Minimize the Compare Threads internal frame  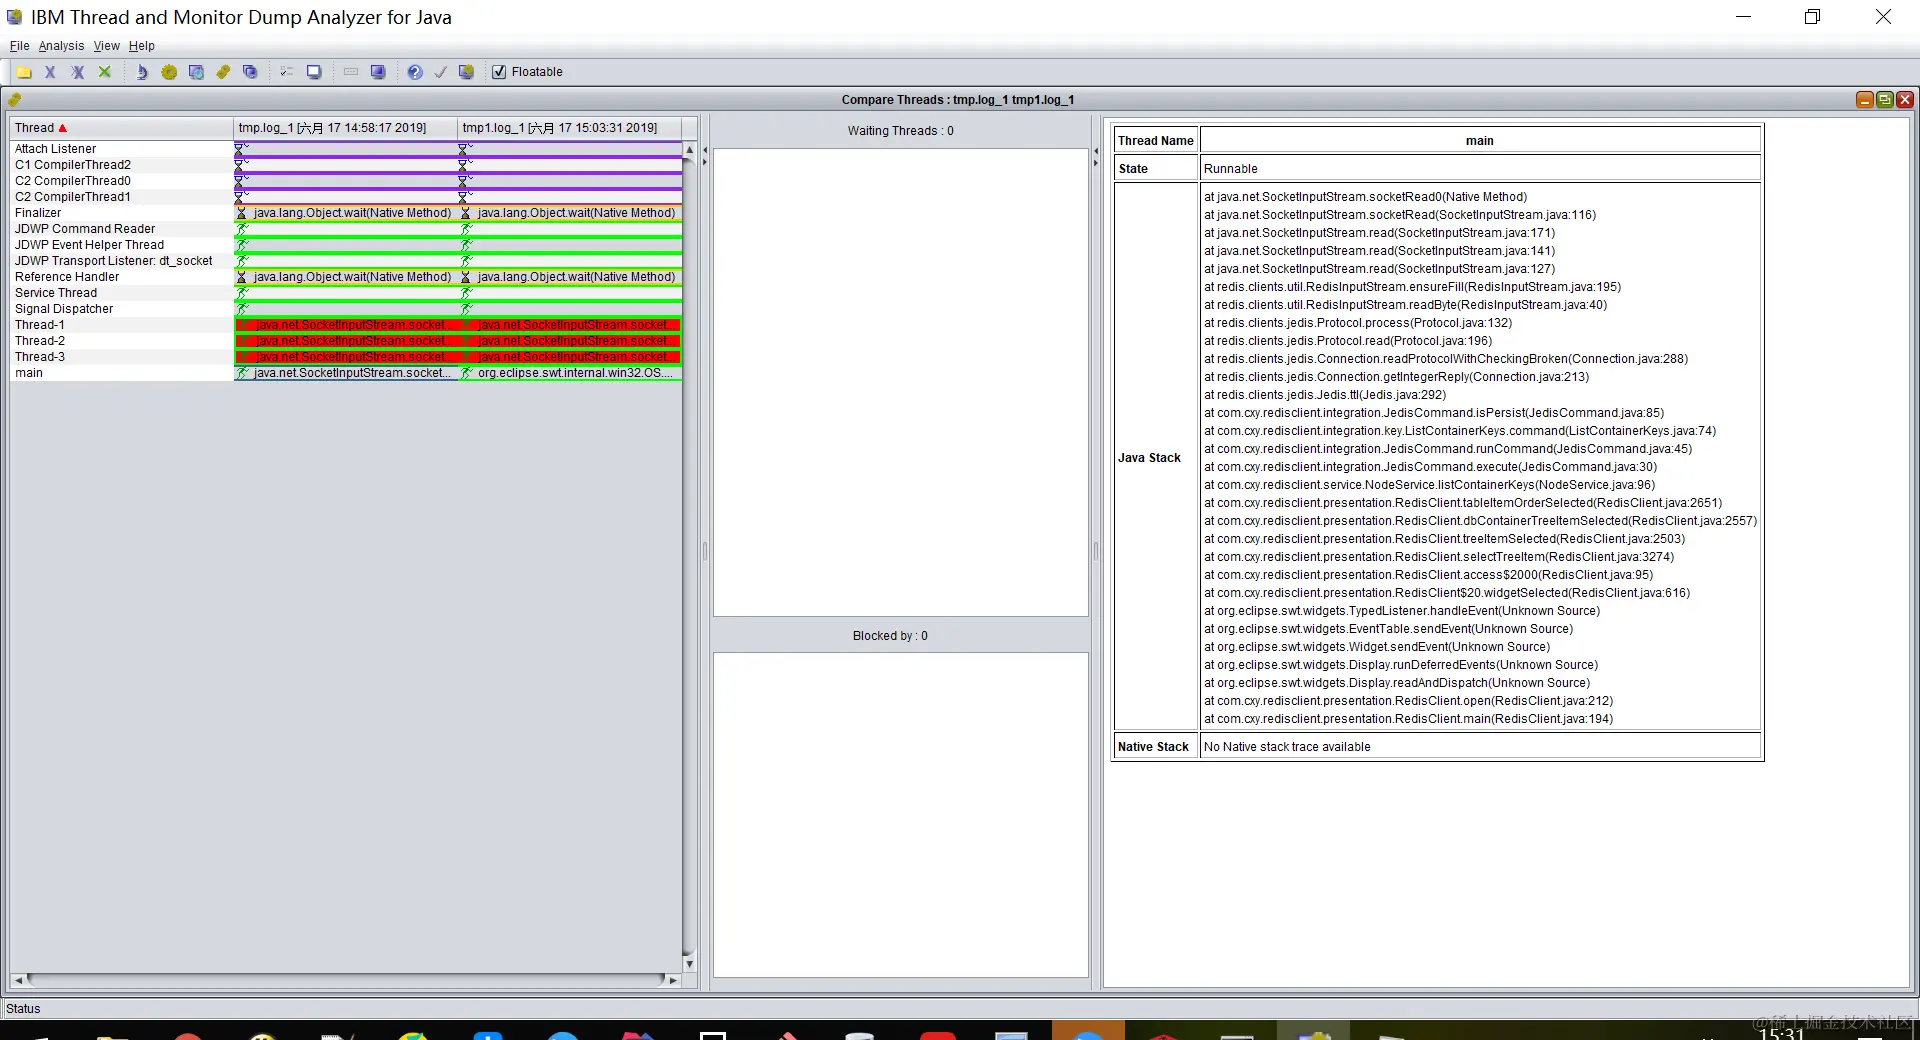1865,99
